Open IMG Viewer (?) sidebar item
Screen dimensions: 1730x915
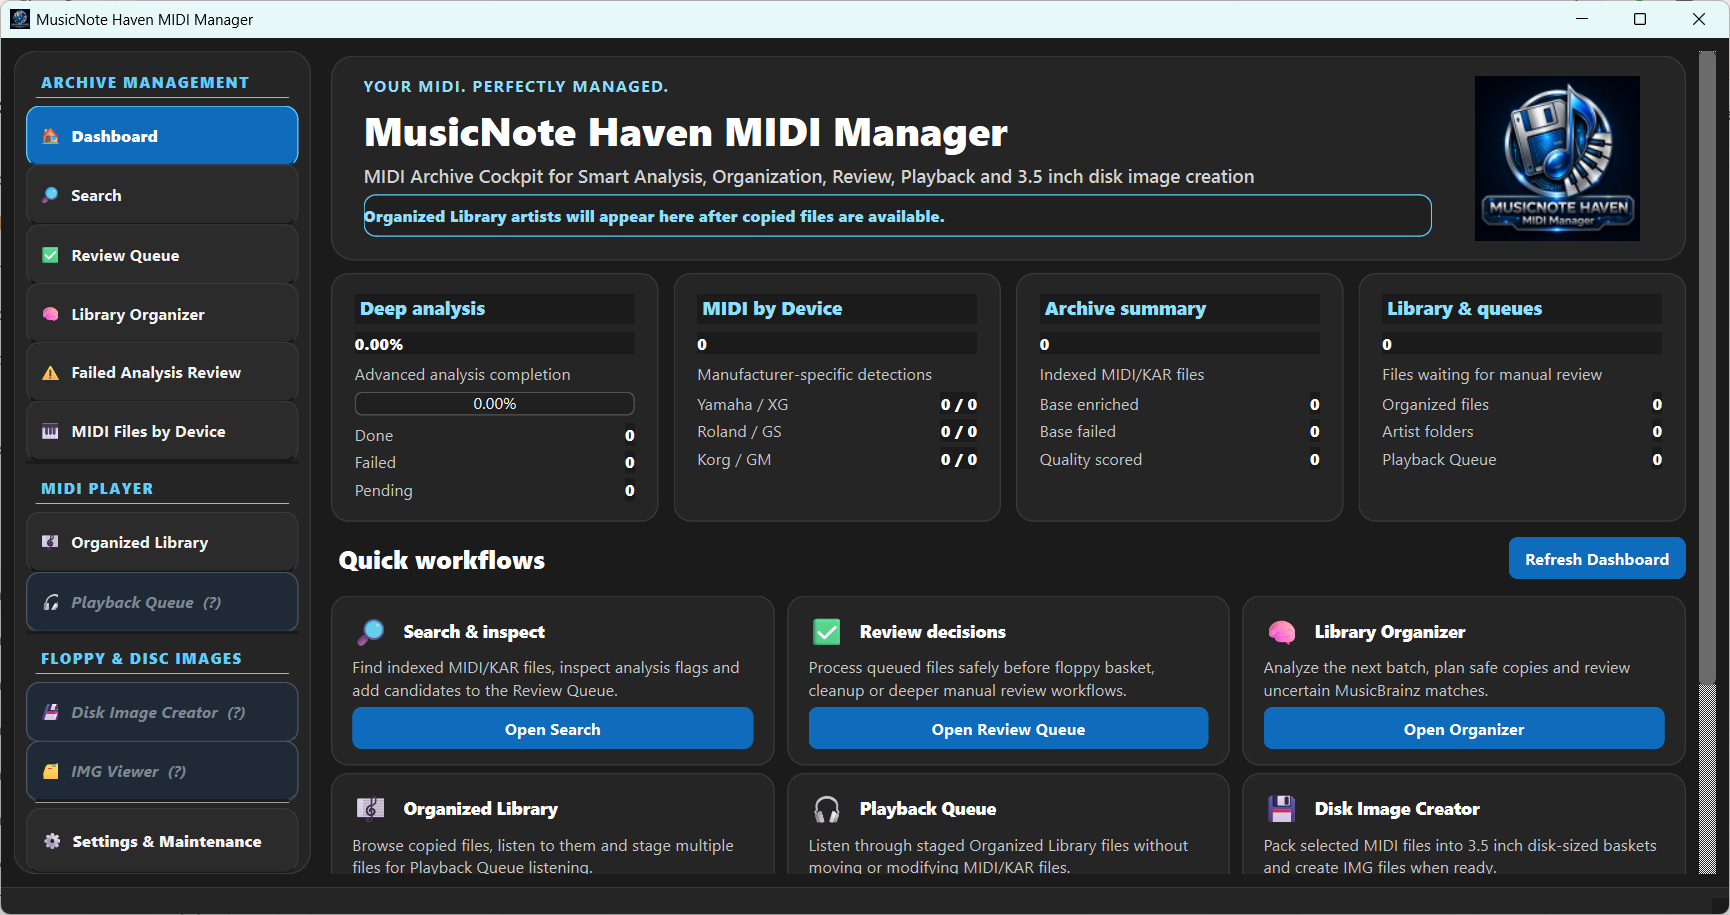pyautogui.click(x=162, y=772)
